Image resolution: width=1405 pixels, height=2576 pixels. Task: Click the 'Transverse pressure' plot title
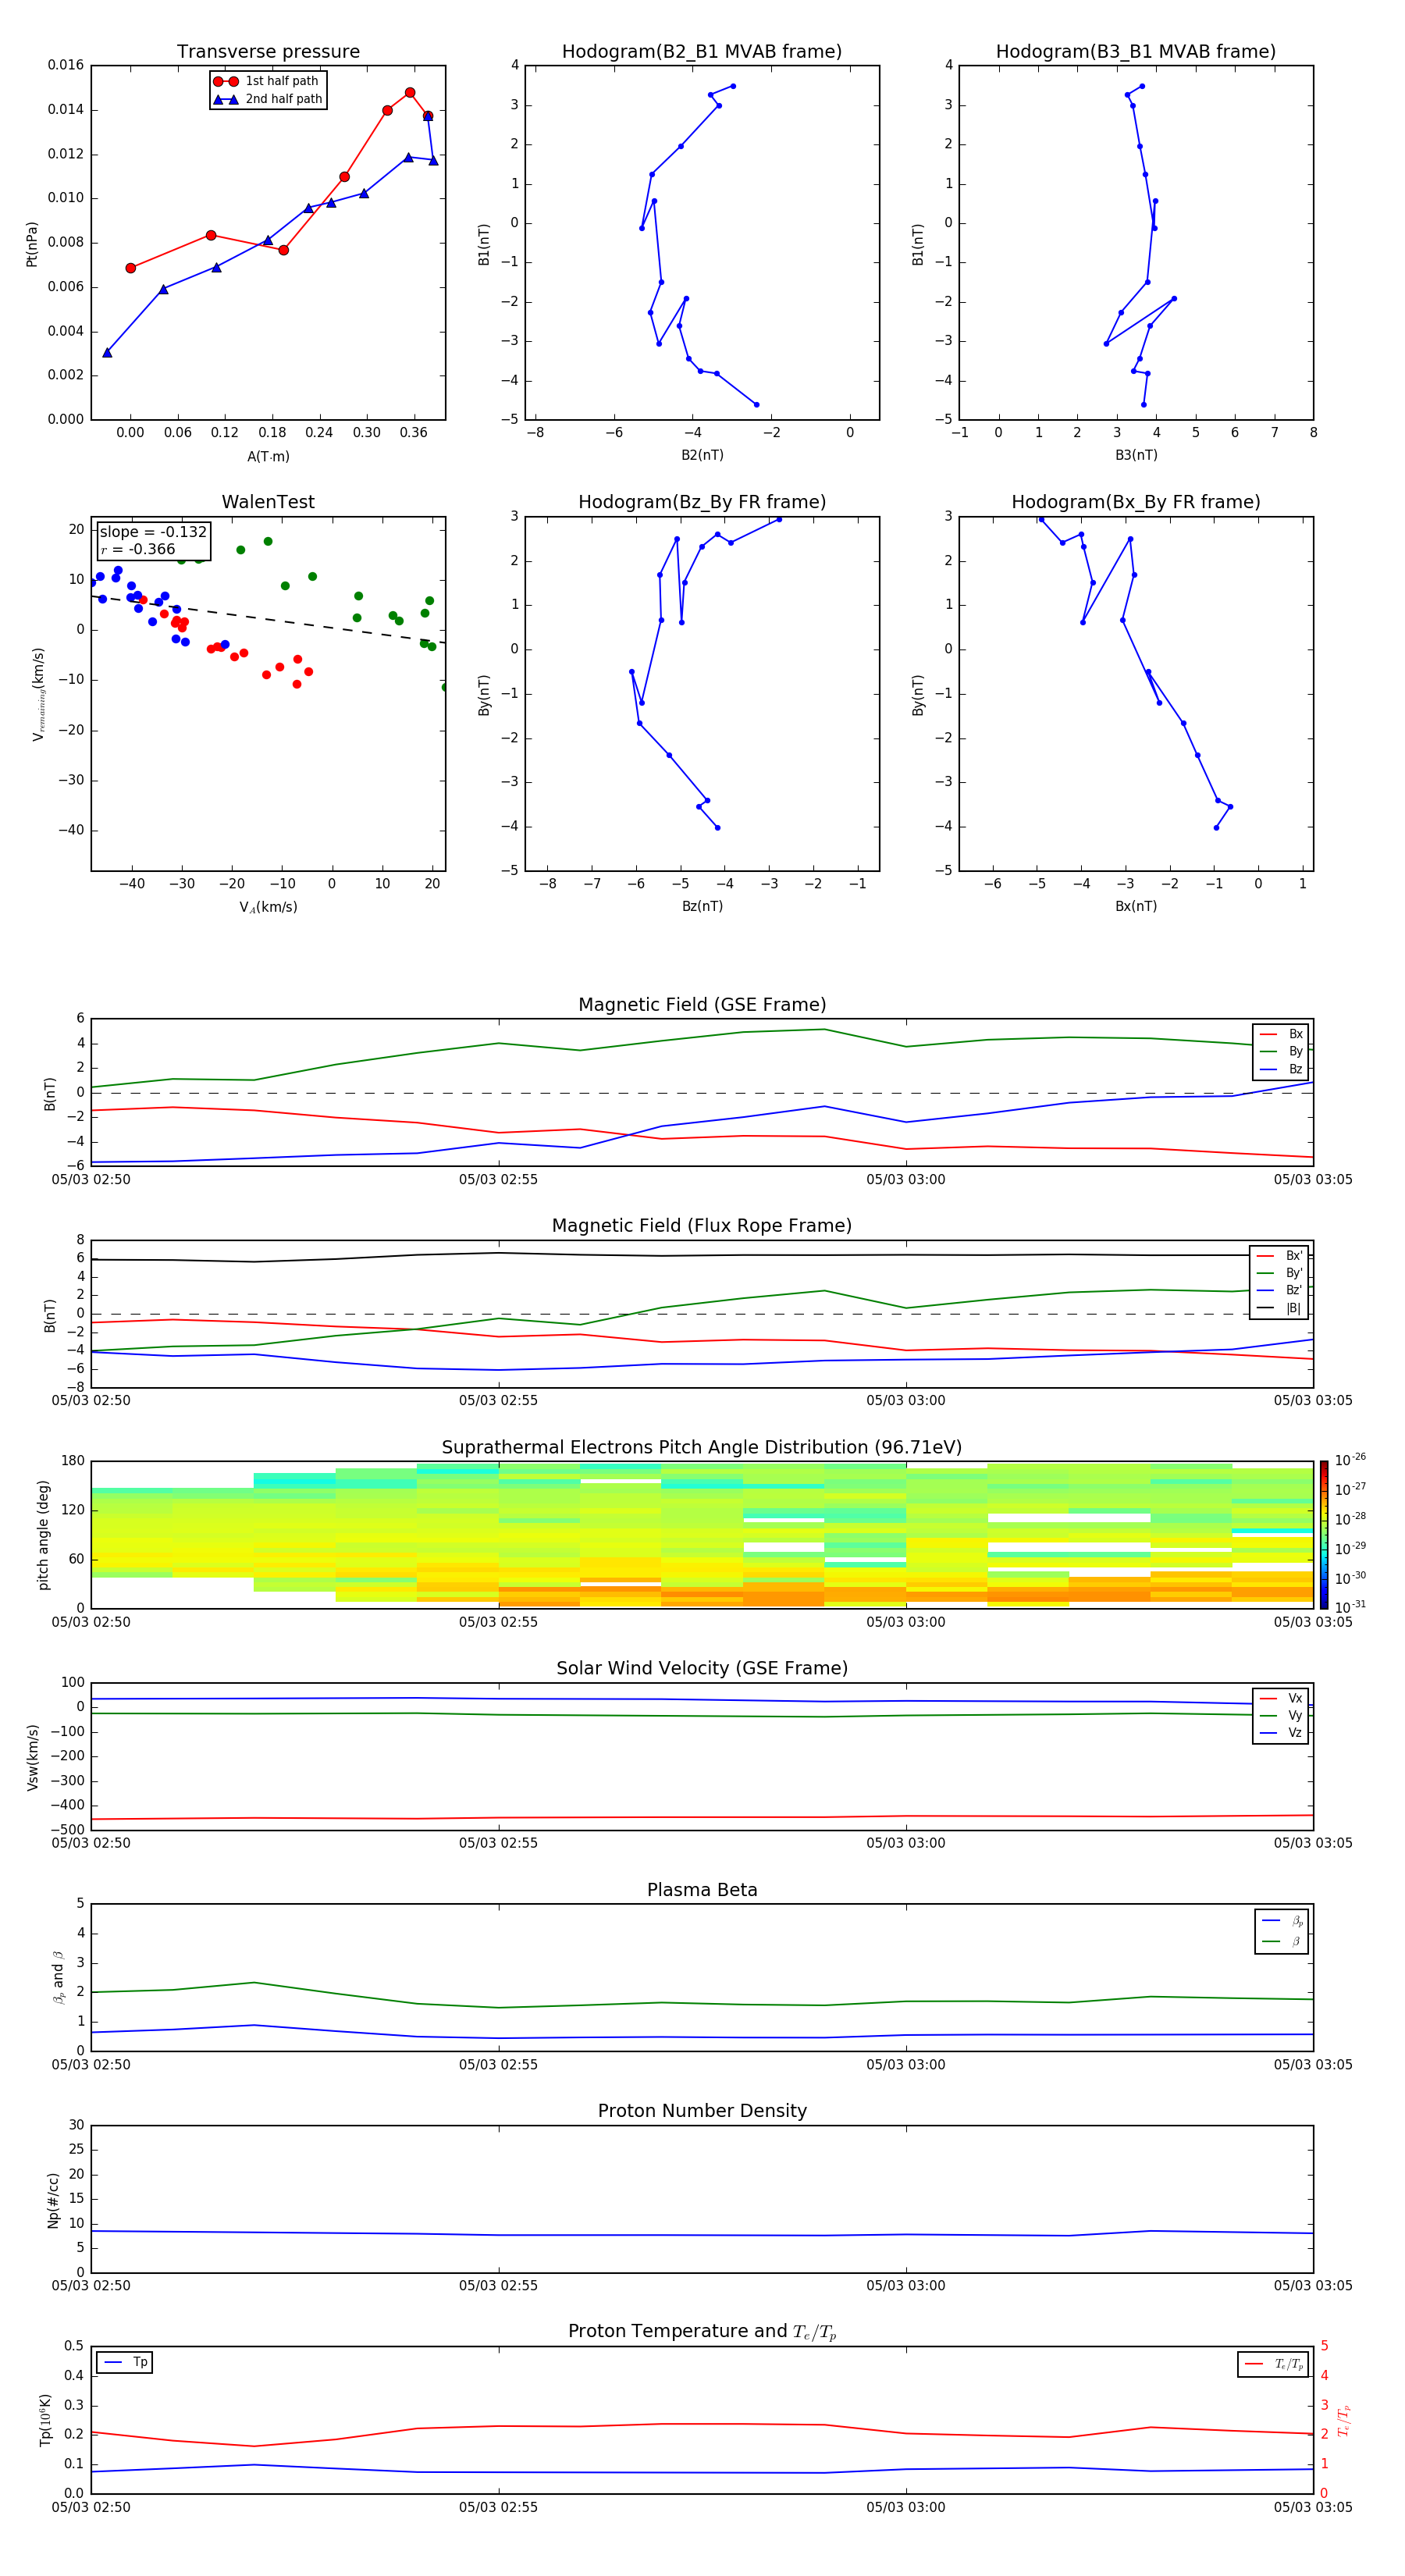click(268, 52)
